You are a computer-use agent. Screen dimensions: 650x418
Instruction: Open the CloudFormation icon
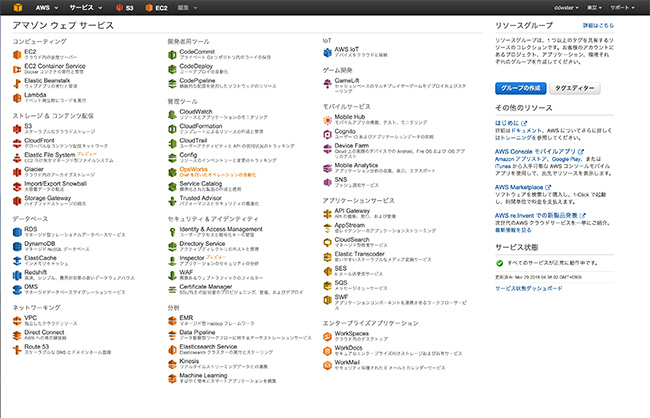(x=172, y=129)
